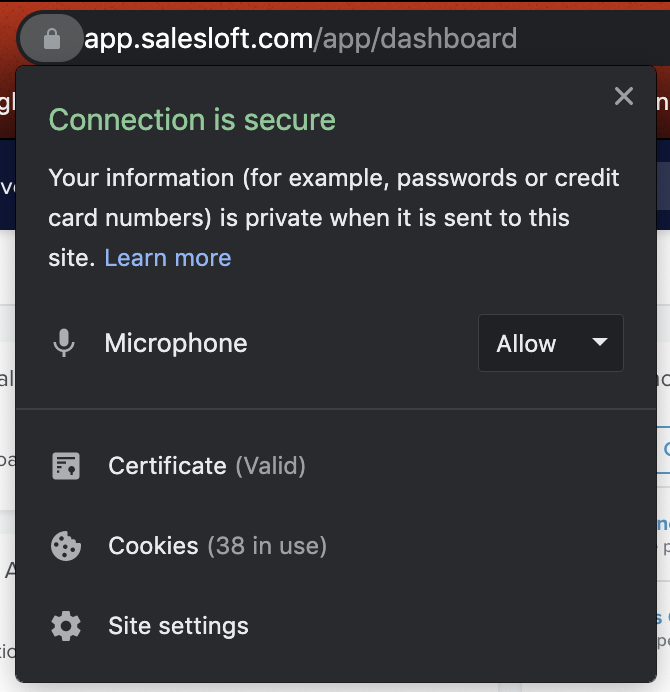Click the certificate icon
This screenshot has width=670, height=692.
(66, 466)
